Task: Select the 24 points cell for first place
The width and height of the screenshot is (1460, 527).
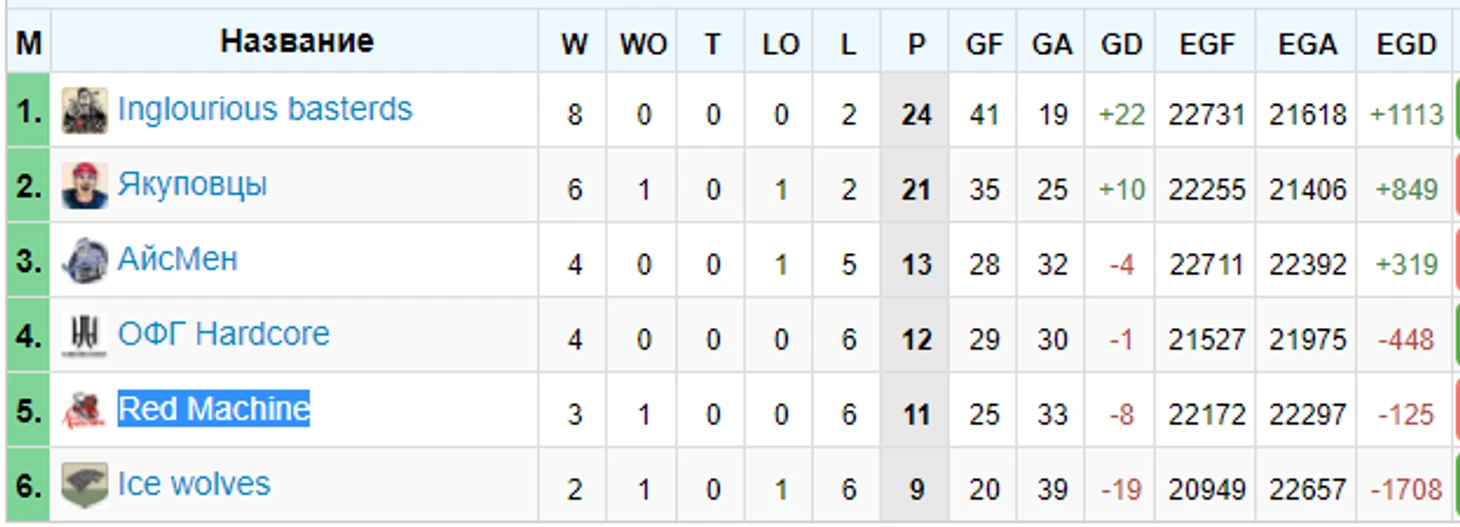Action: [916, 114]
